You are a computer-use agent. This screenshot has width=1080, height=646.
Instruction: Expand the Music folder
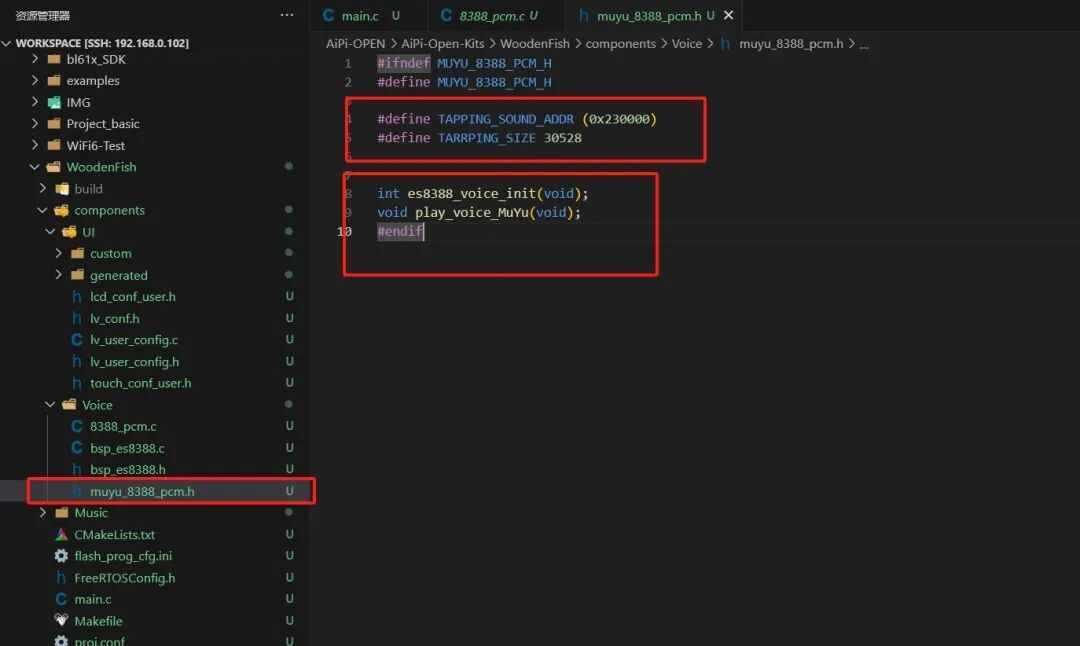pos(43,513)
